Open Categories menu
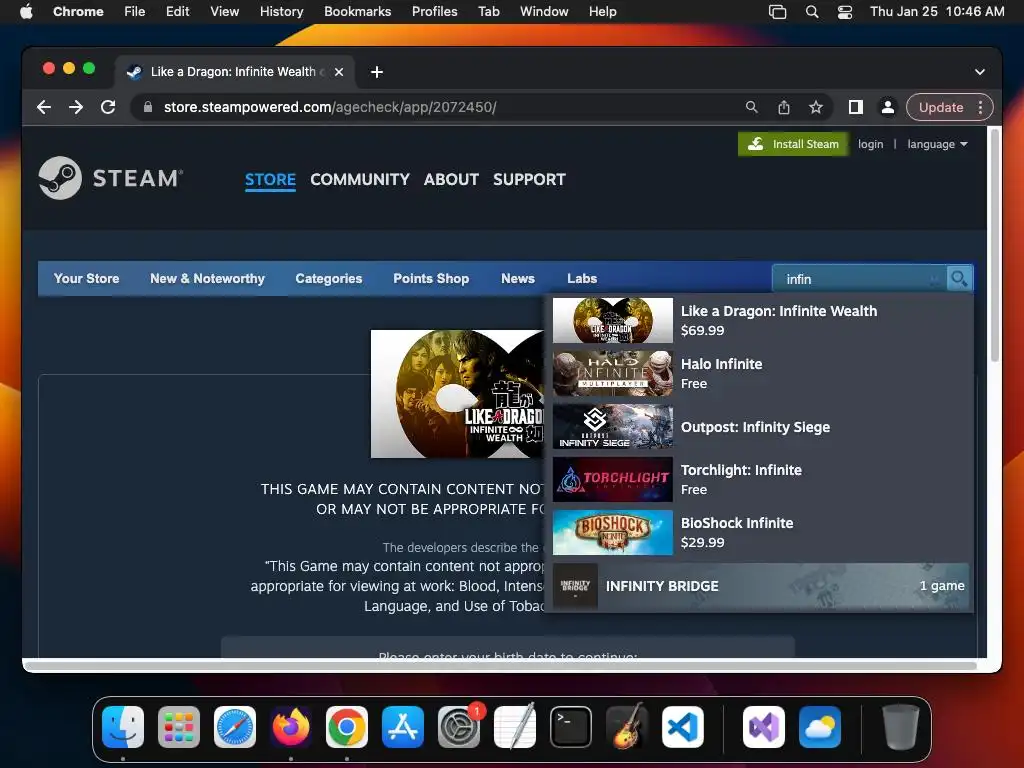This screenshot has width=1024, height=768. tap(328, 278)
